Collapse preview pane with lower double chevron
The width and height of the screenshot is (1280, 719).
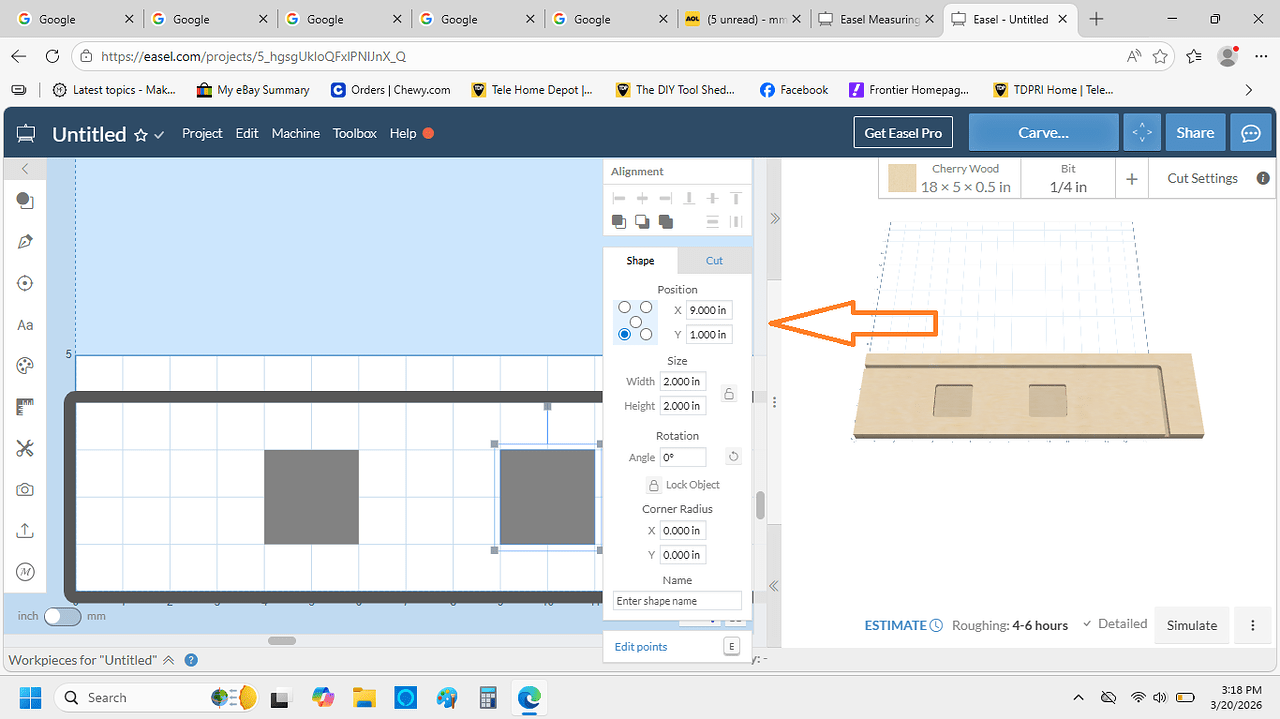point(774,586)
